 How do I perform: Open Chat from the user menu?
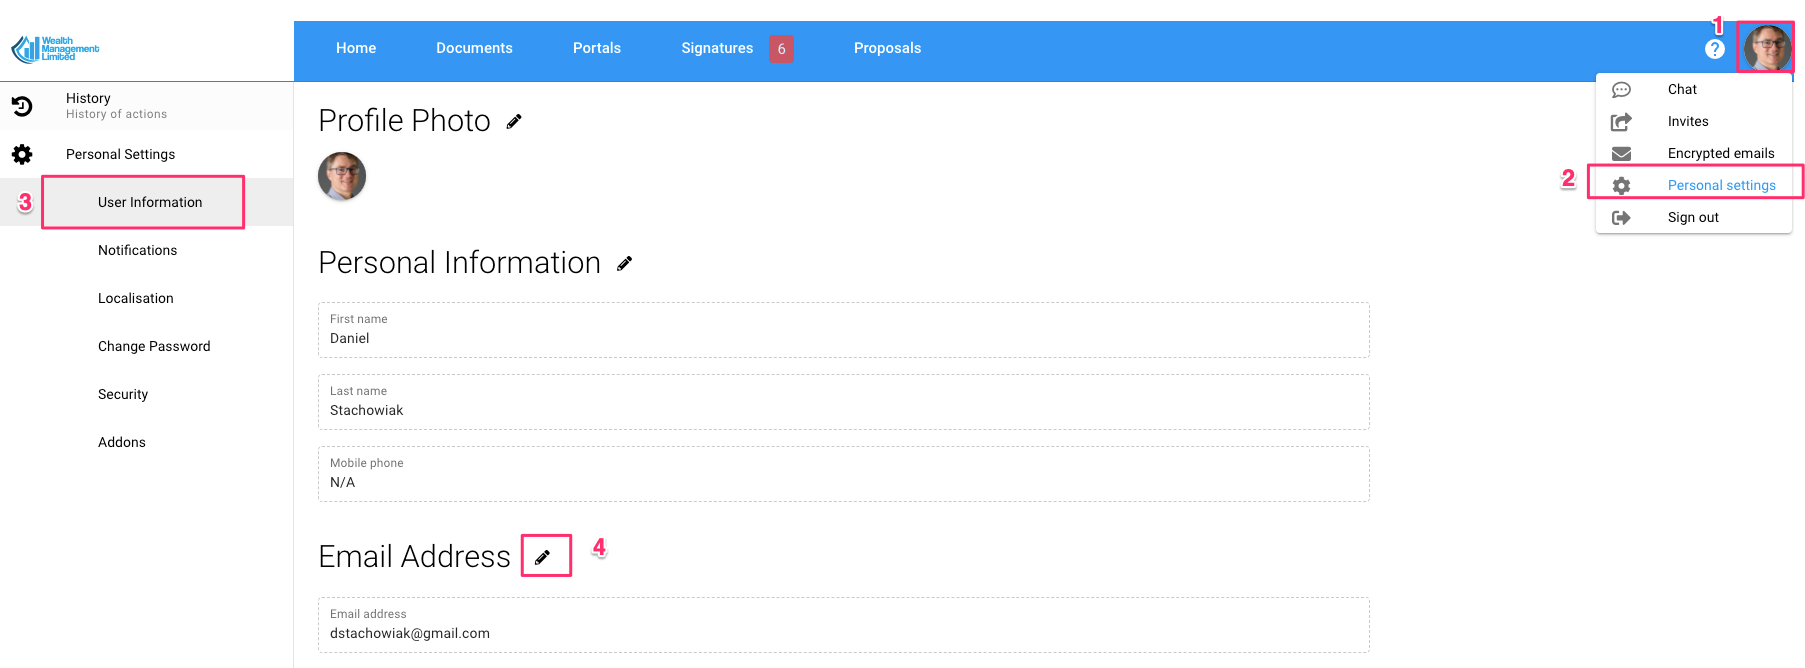[1682, 90]
